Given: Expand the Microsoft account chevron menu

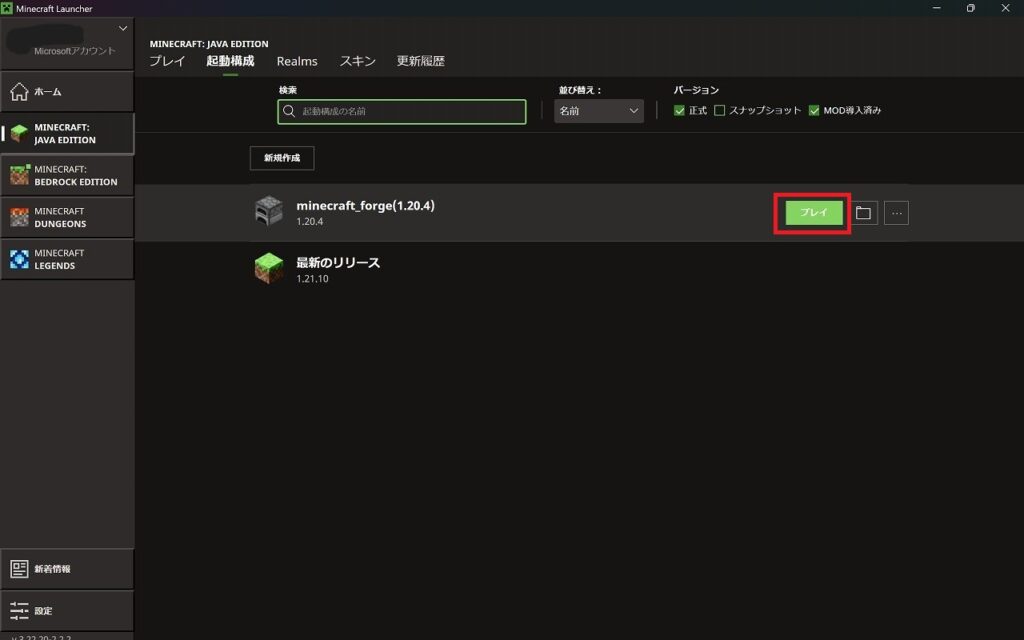Looking at the screenshot, I should (x=123, y=28).
